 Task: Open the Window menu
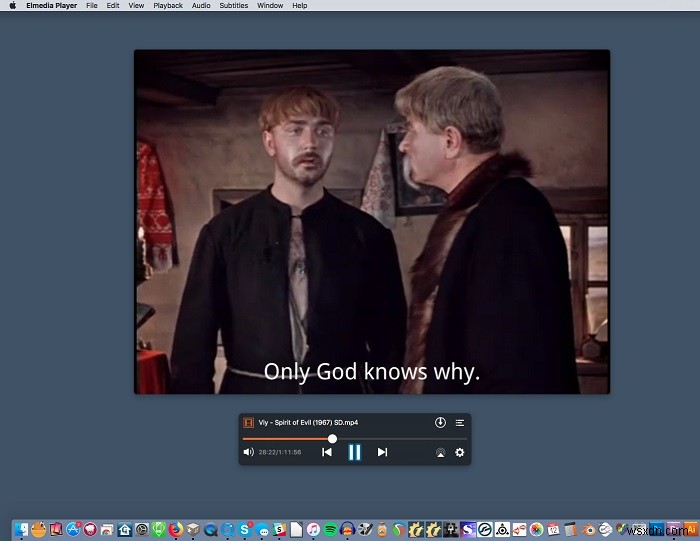coord(270,5)
